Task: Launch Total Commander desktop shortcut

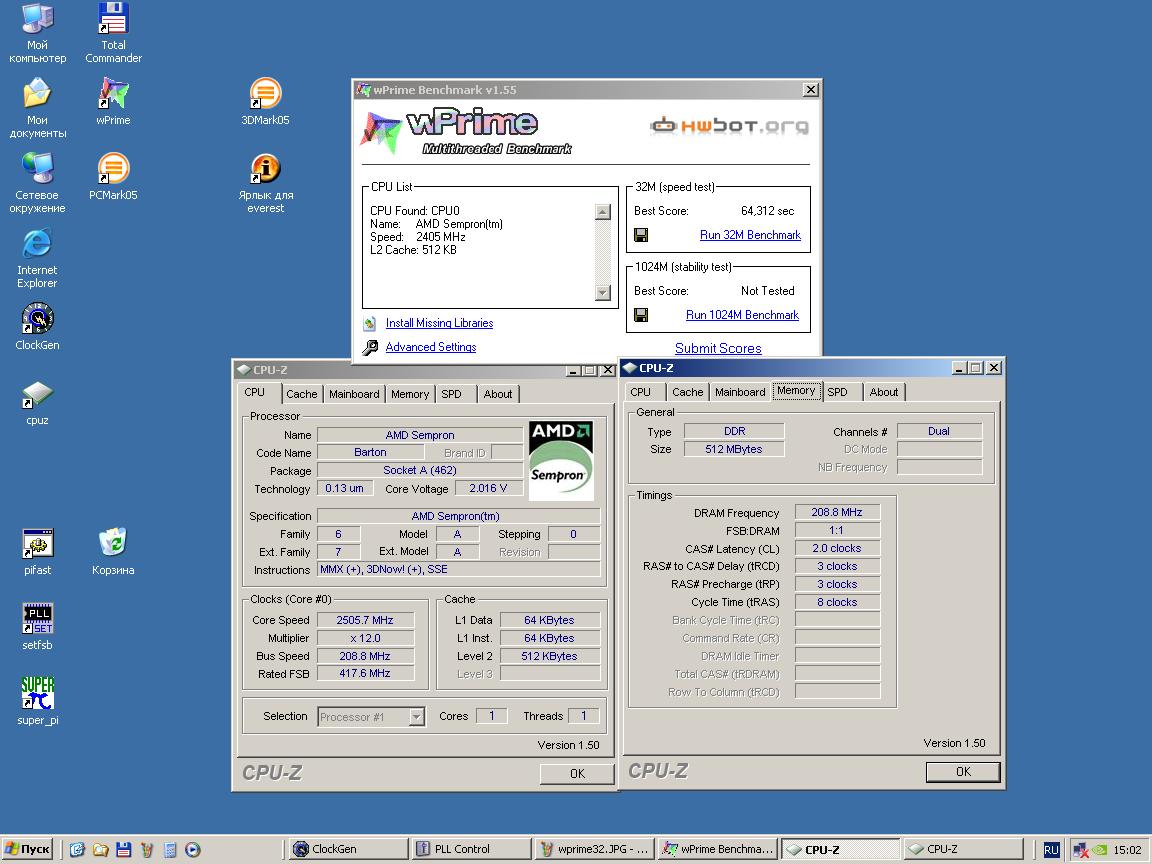Action: (x=113, y=33)
